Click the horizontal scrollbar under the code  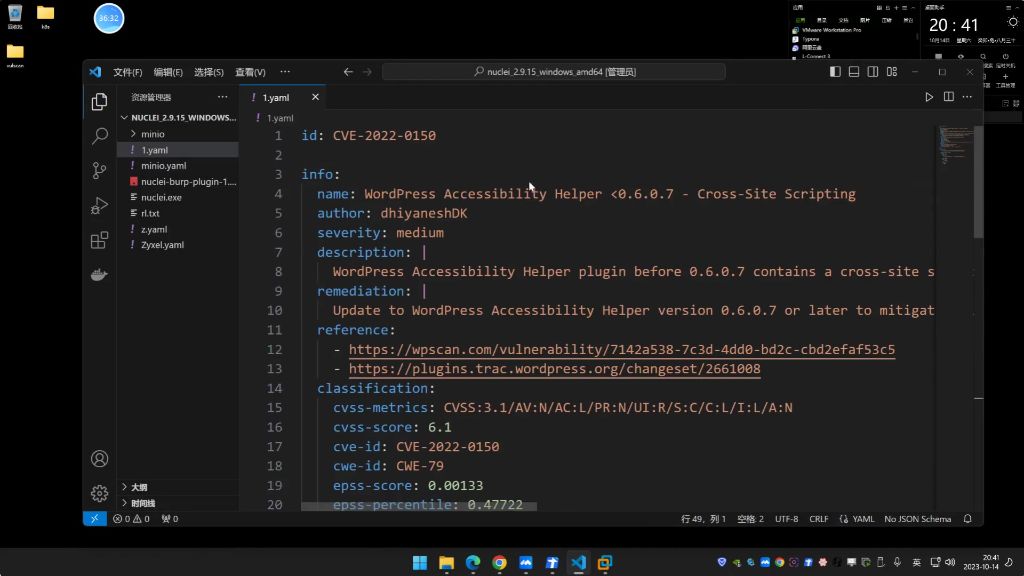coord(419,506)
